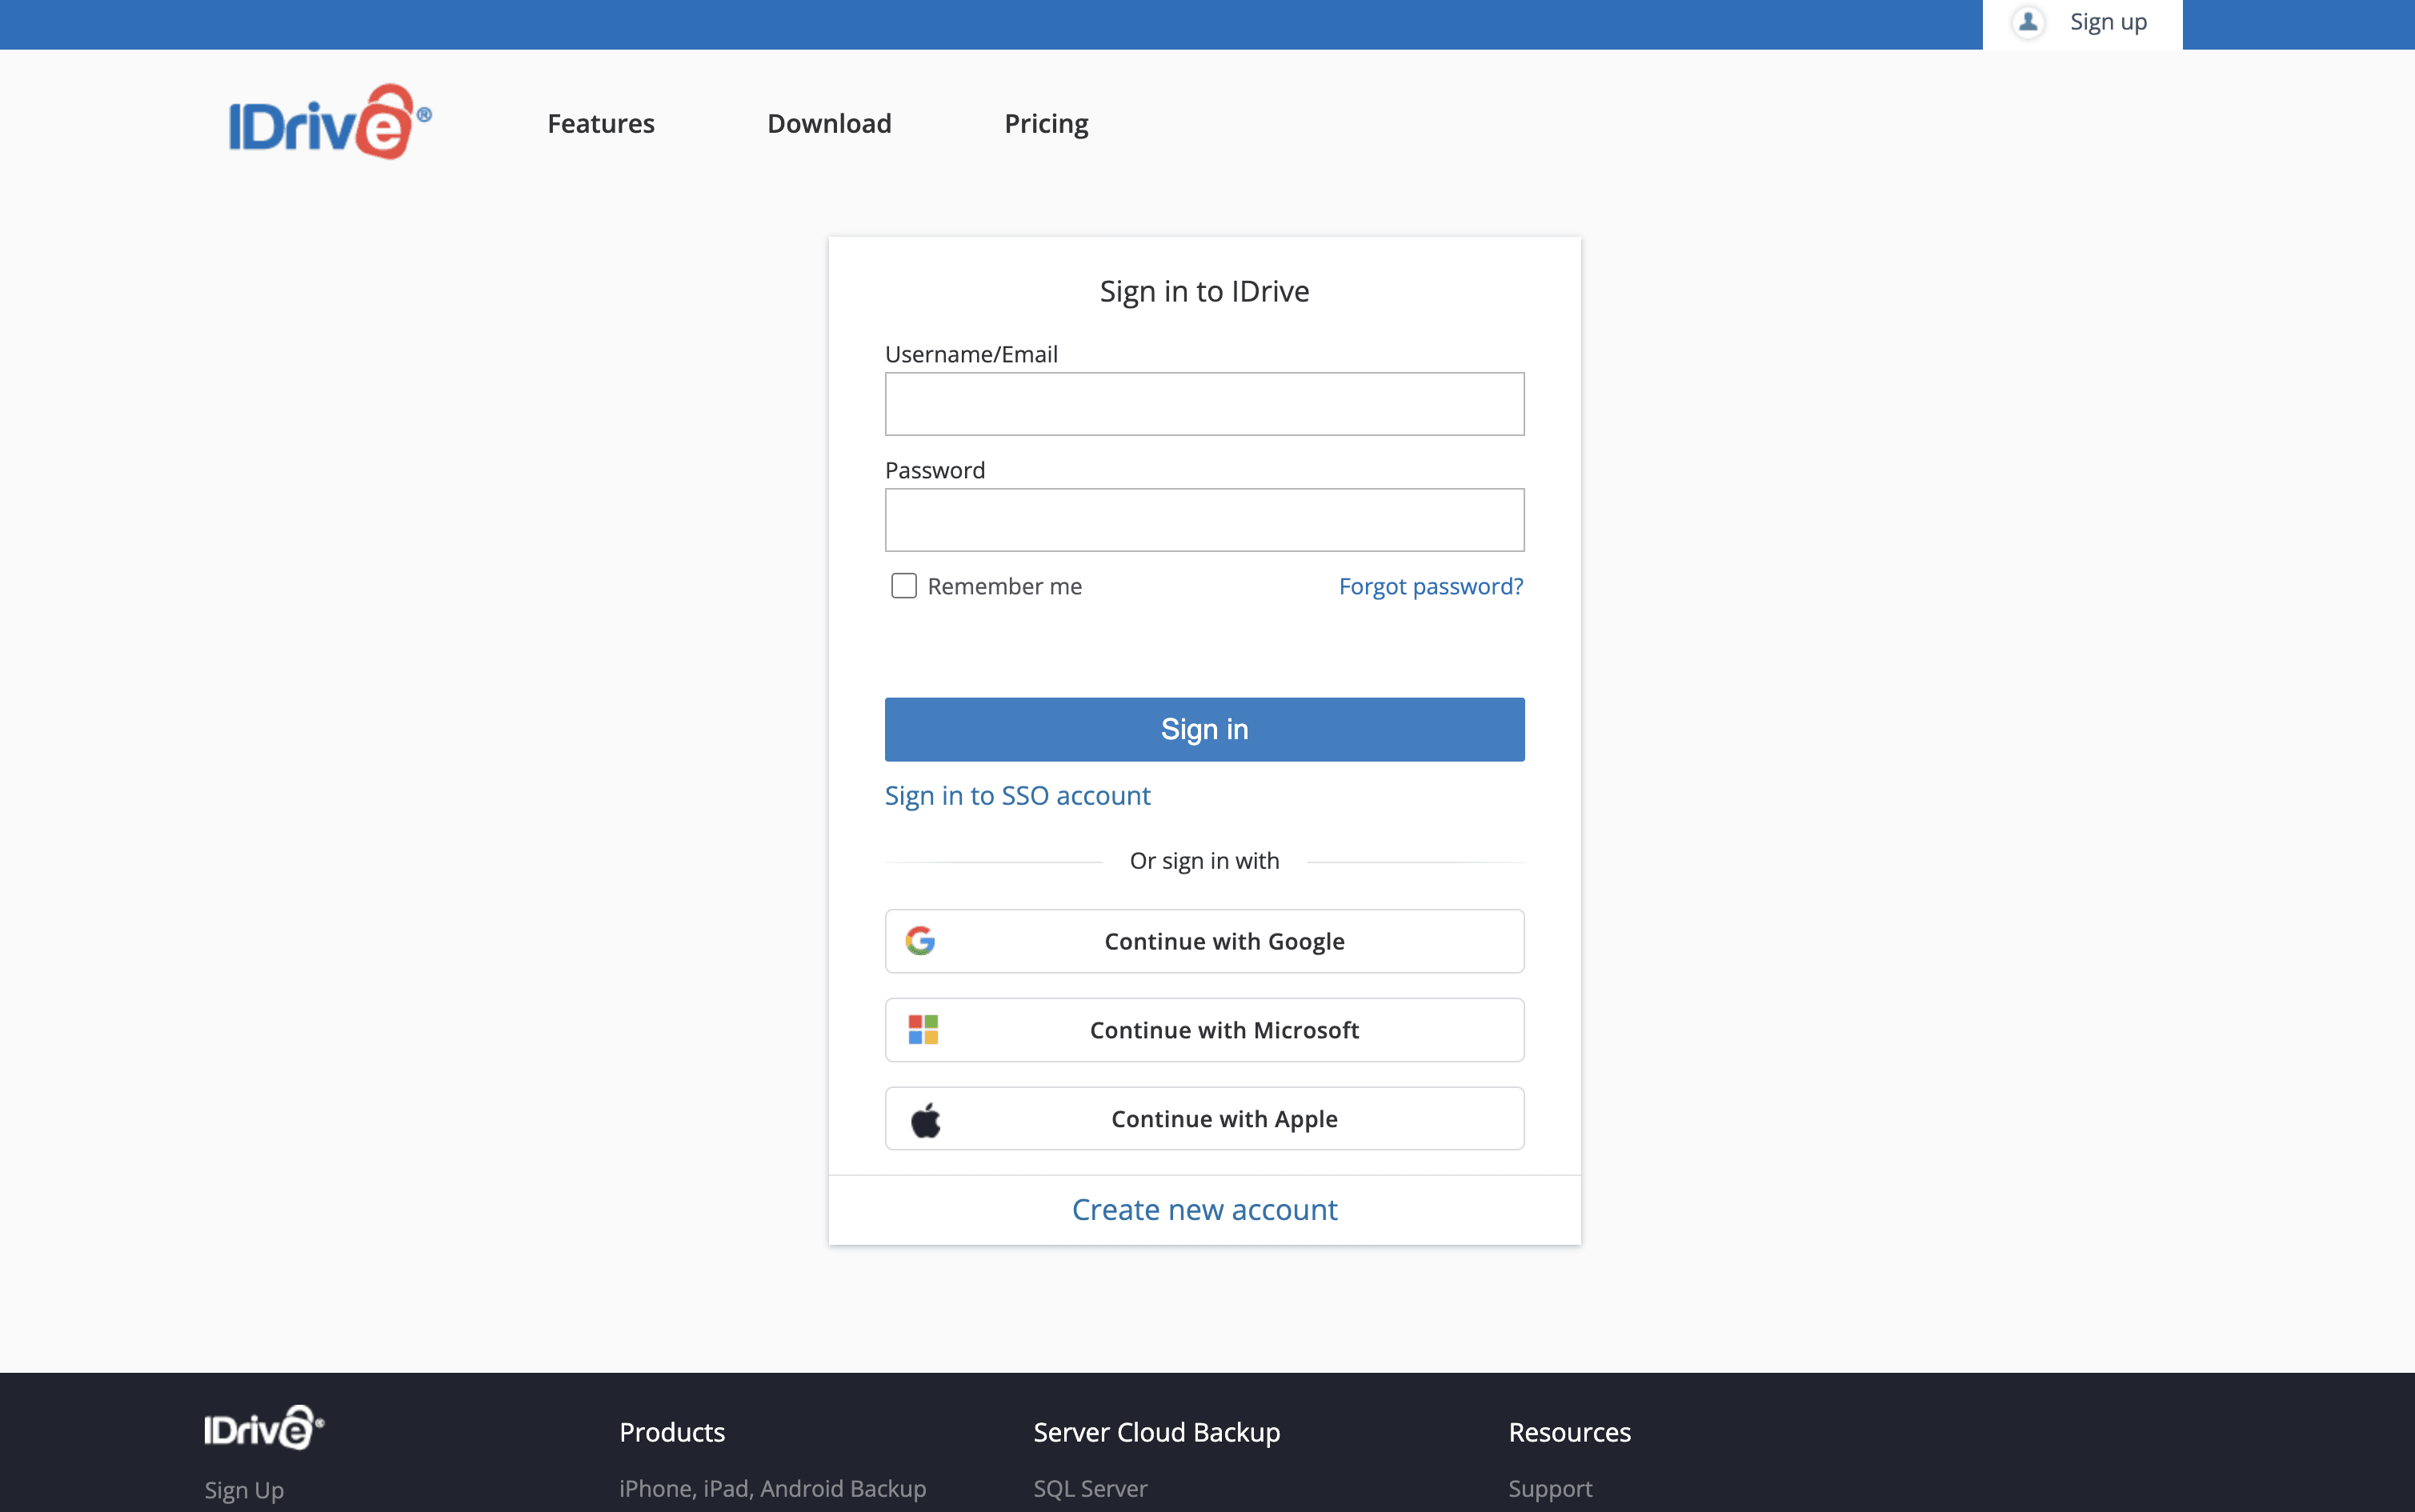Enable the Remember me checkbox
The image size is (2415, 1512).
(x=904, y=586)
